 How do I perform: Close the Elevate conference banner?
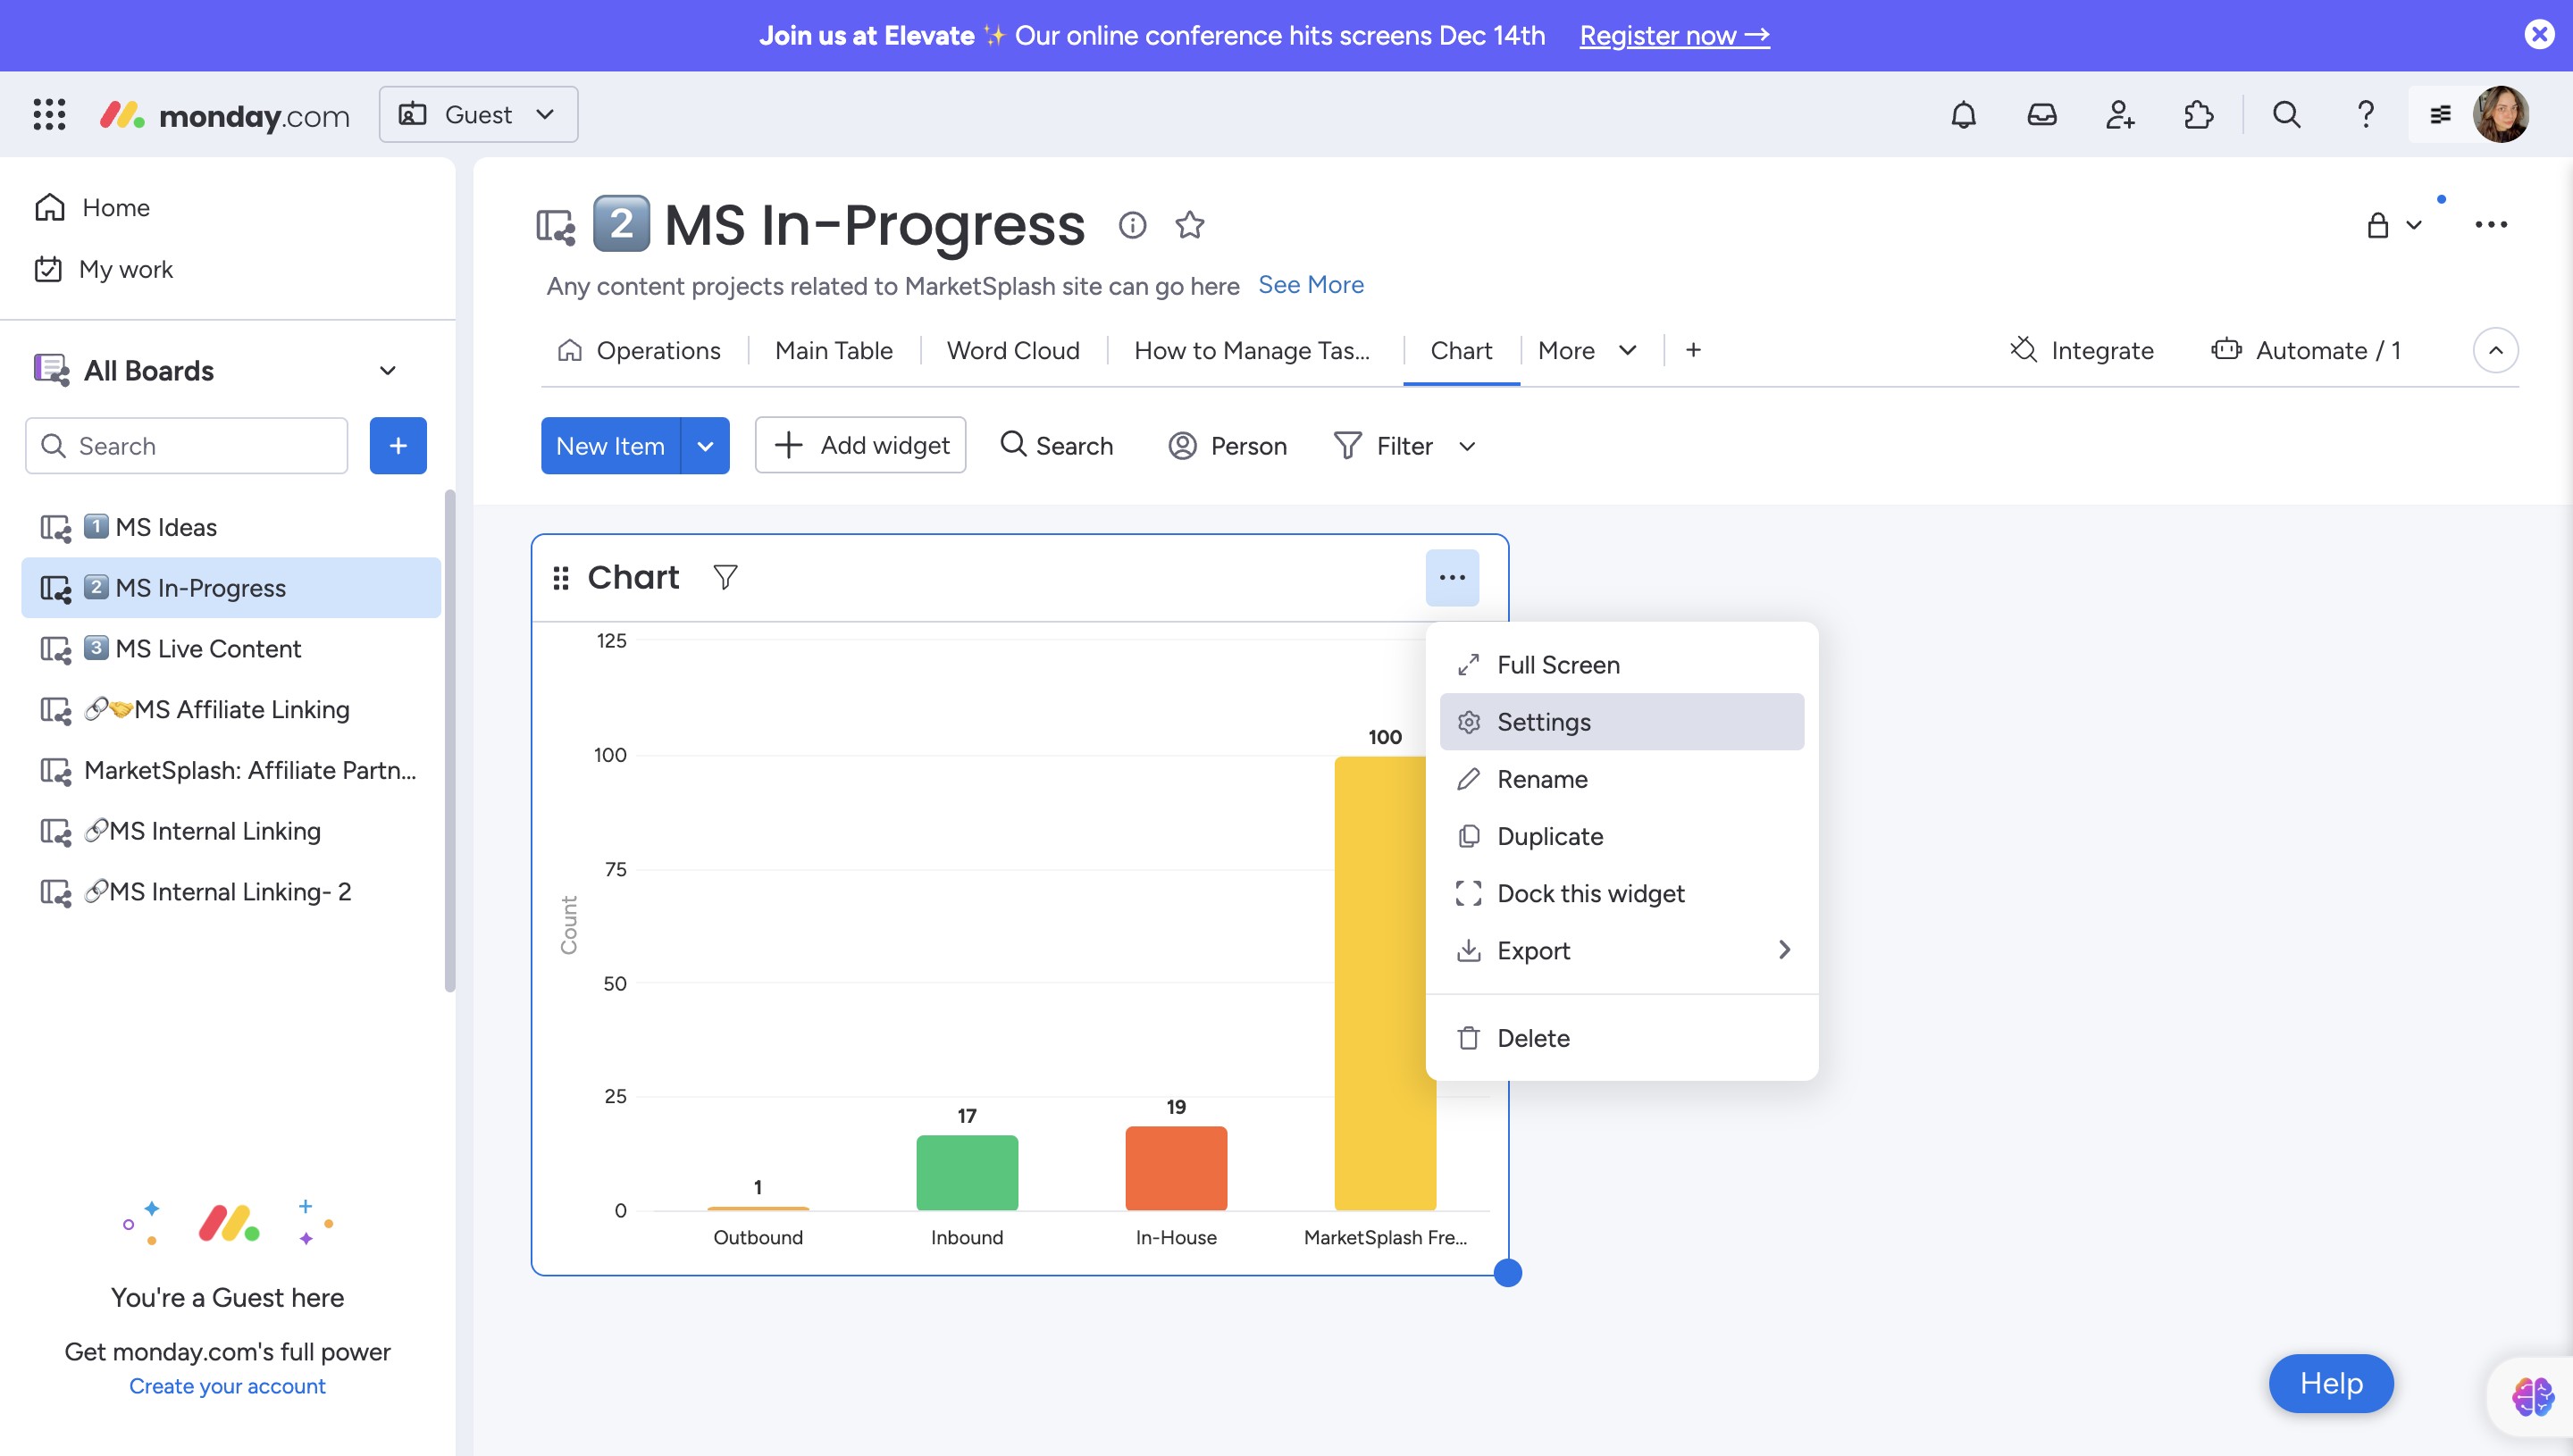(2538, 35)
